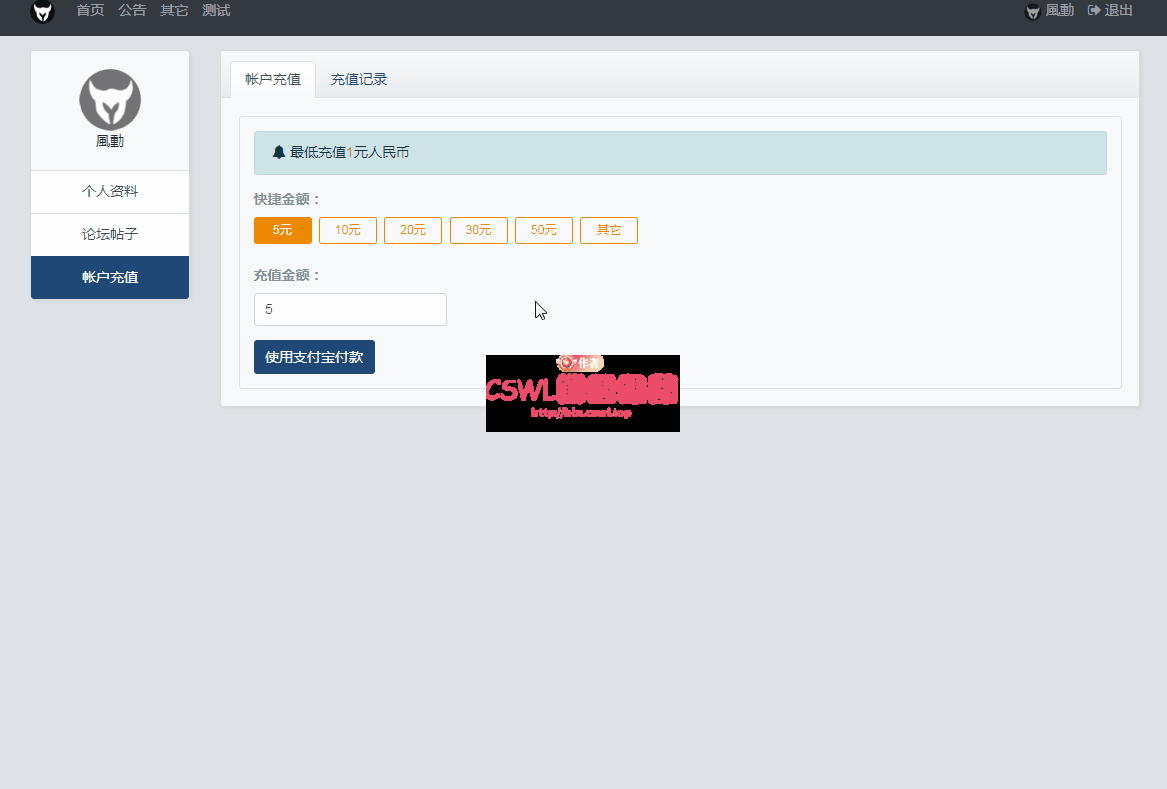
Task: Log out using the 退出 link
Action: [1110, 10]
